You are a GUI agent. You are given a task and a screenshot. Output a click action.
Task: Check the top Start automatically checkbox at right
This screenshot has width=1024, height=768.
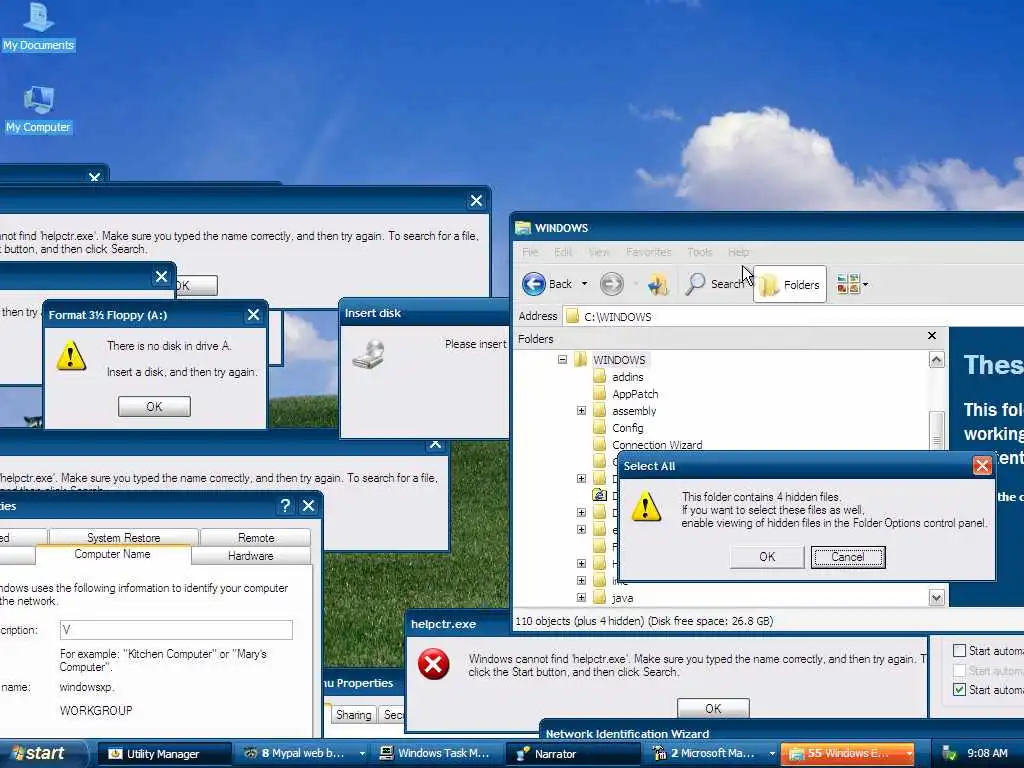(959, 650)
